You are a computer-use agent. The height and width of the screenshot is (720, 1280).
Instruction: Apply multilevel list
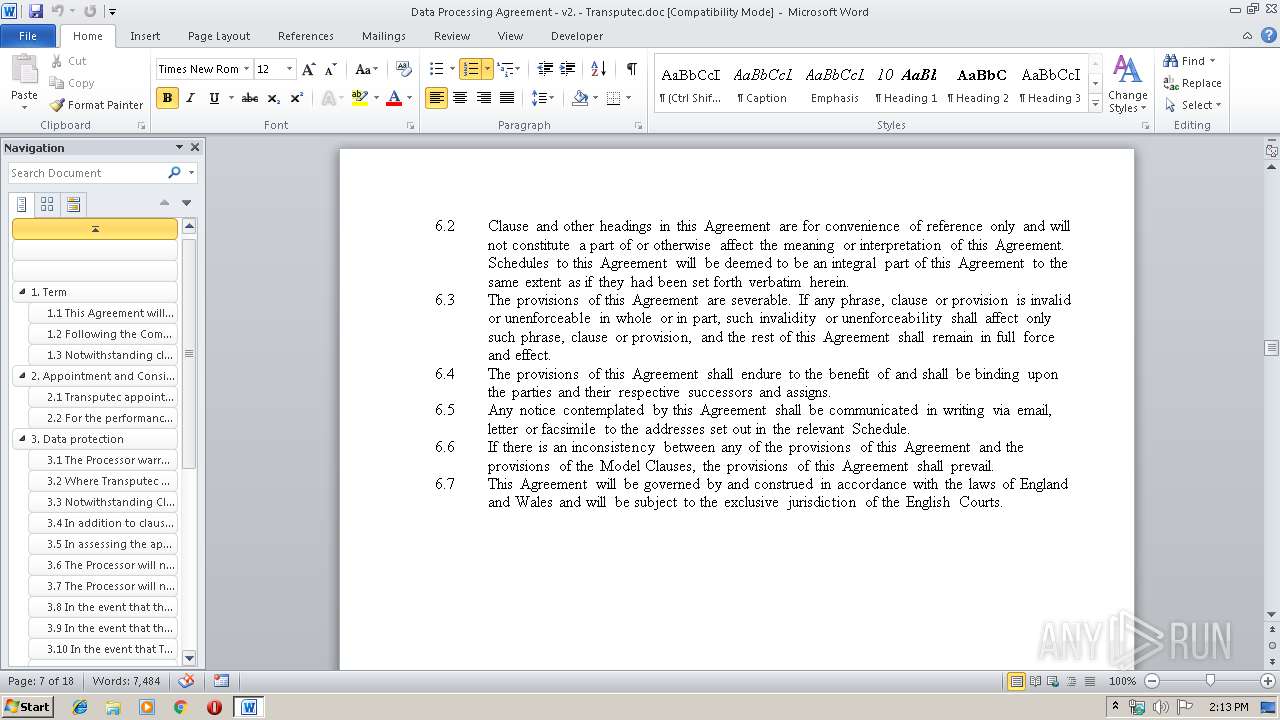tap(504, 69)
